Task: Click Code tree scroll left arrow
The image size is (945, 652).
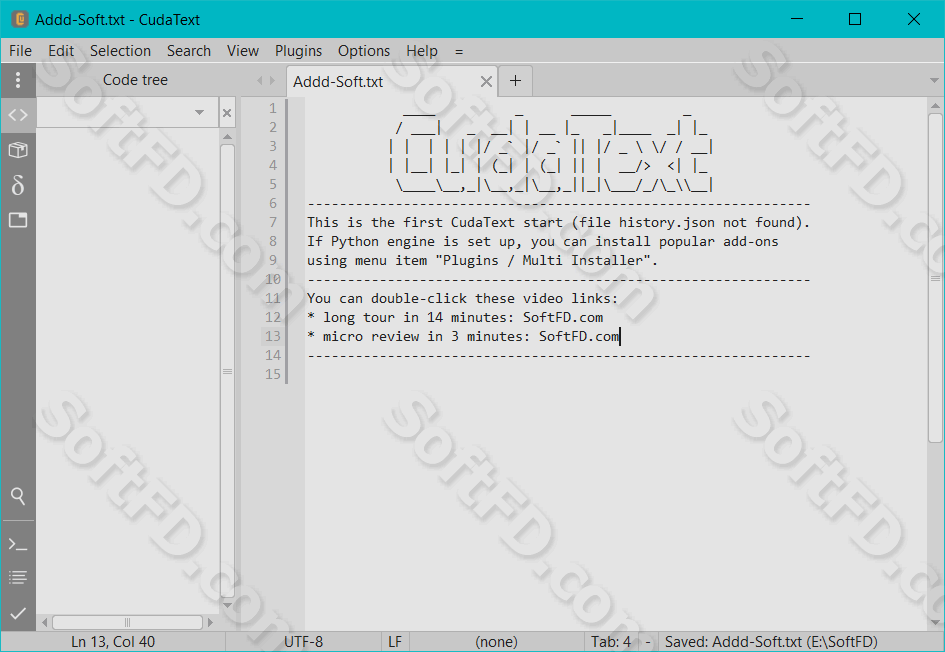Action: click(45, 622)
